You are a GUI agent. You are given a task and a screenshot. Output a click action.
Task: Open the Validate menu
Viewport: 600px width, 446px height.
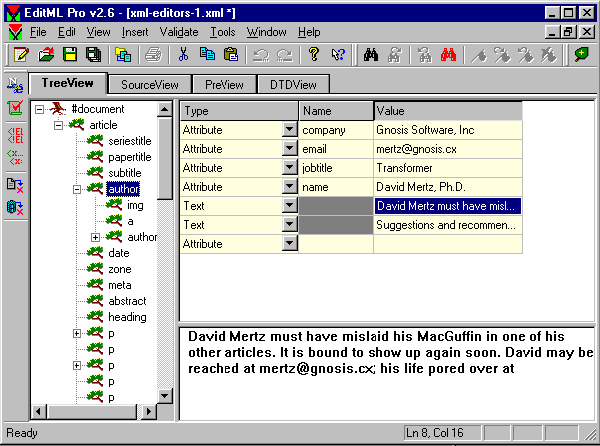coord(179,32)
